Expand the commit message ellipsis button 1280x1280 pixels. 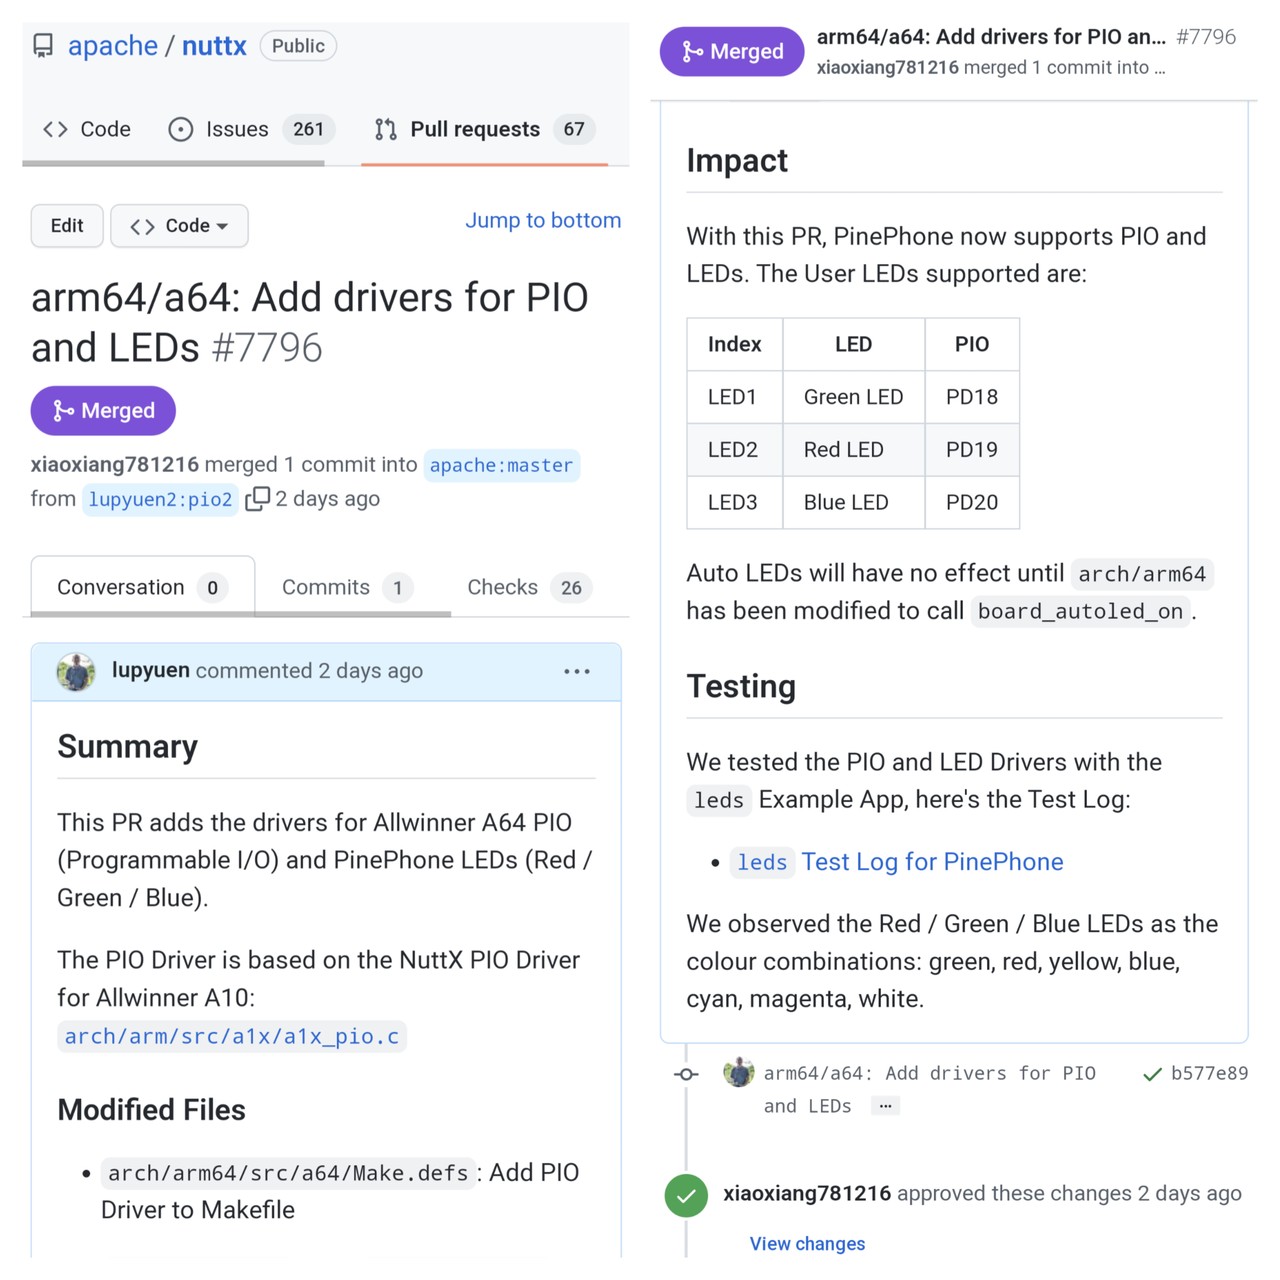click(x=885, y=1106)
